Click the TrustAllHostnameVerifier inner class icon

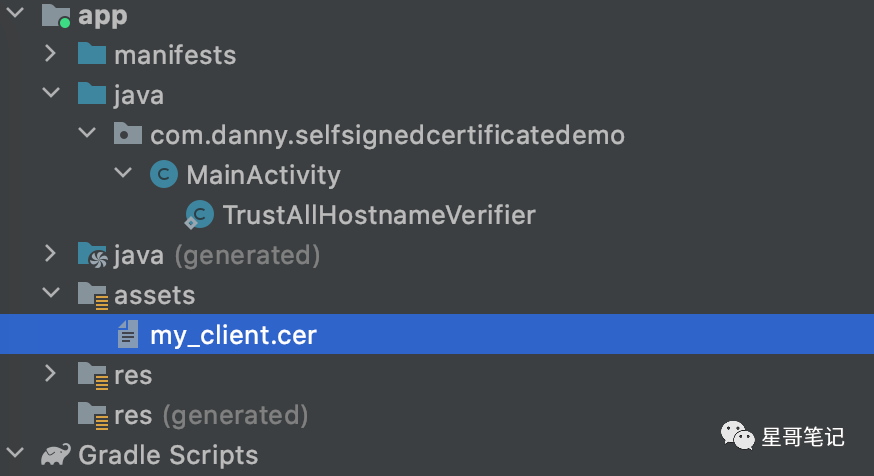[199, 215]
